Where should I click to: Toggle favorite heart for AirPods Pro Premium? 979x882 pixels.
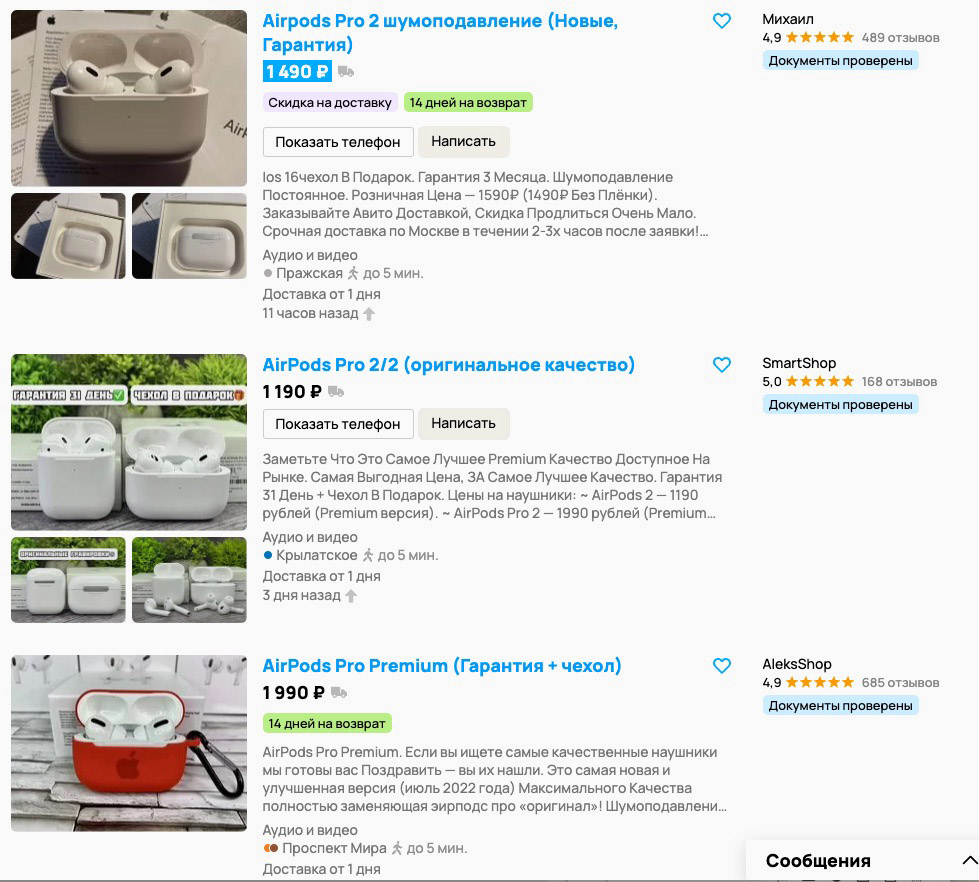click(x=722, y=666)
